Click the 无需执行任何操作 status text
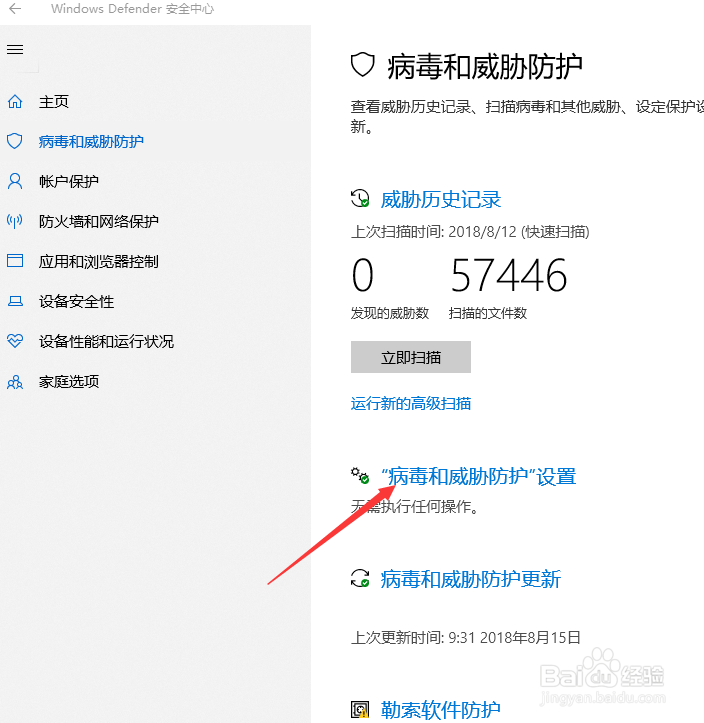This screenshot has height=723, width=704. tap(415, 507)
